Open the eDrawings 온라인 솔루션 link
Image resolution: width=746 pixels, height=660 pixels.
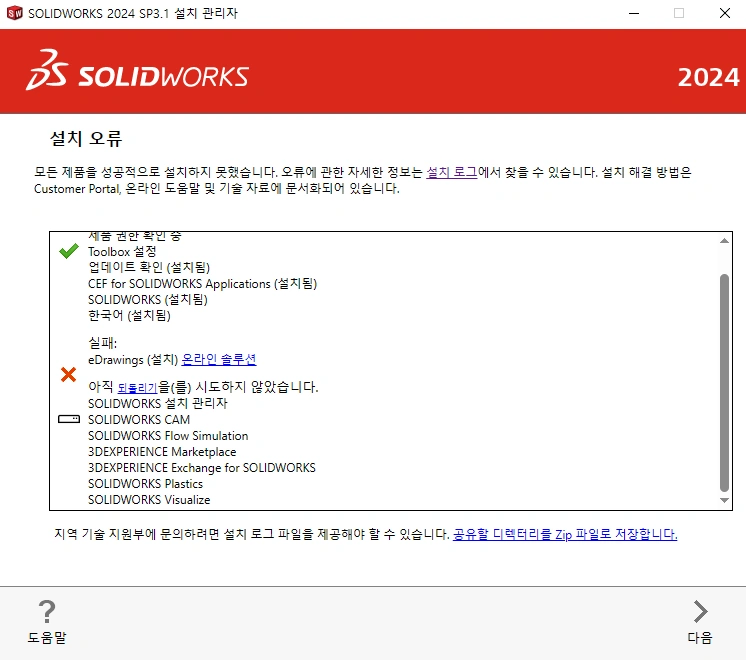click(219, 359)
